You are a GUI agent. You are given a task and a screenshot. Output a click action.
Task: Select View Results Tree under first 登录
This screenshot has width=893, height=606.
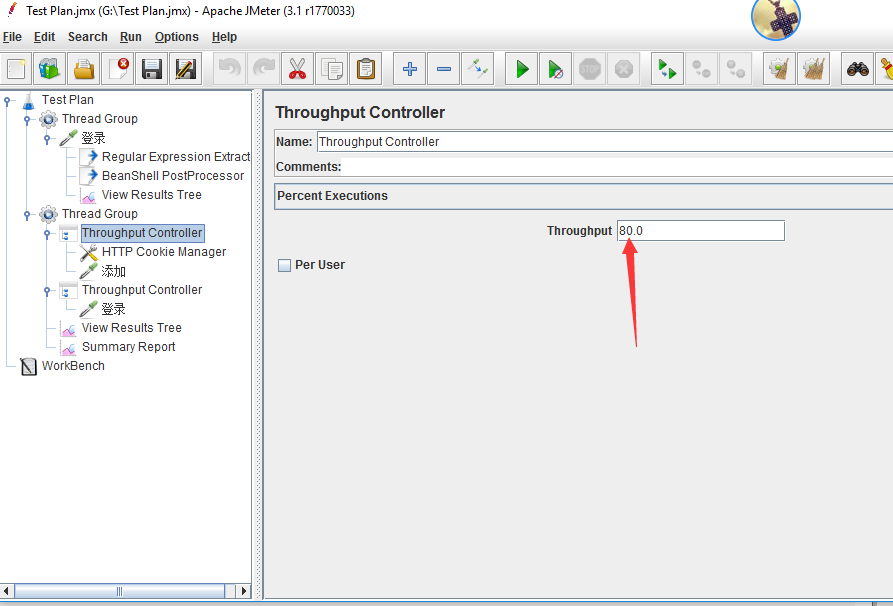pyautogui.click(x=151, y=195)
